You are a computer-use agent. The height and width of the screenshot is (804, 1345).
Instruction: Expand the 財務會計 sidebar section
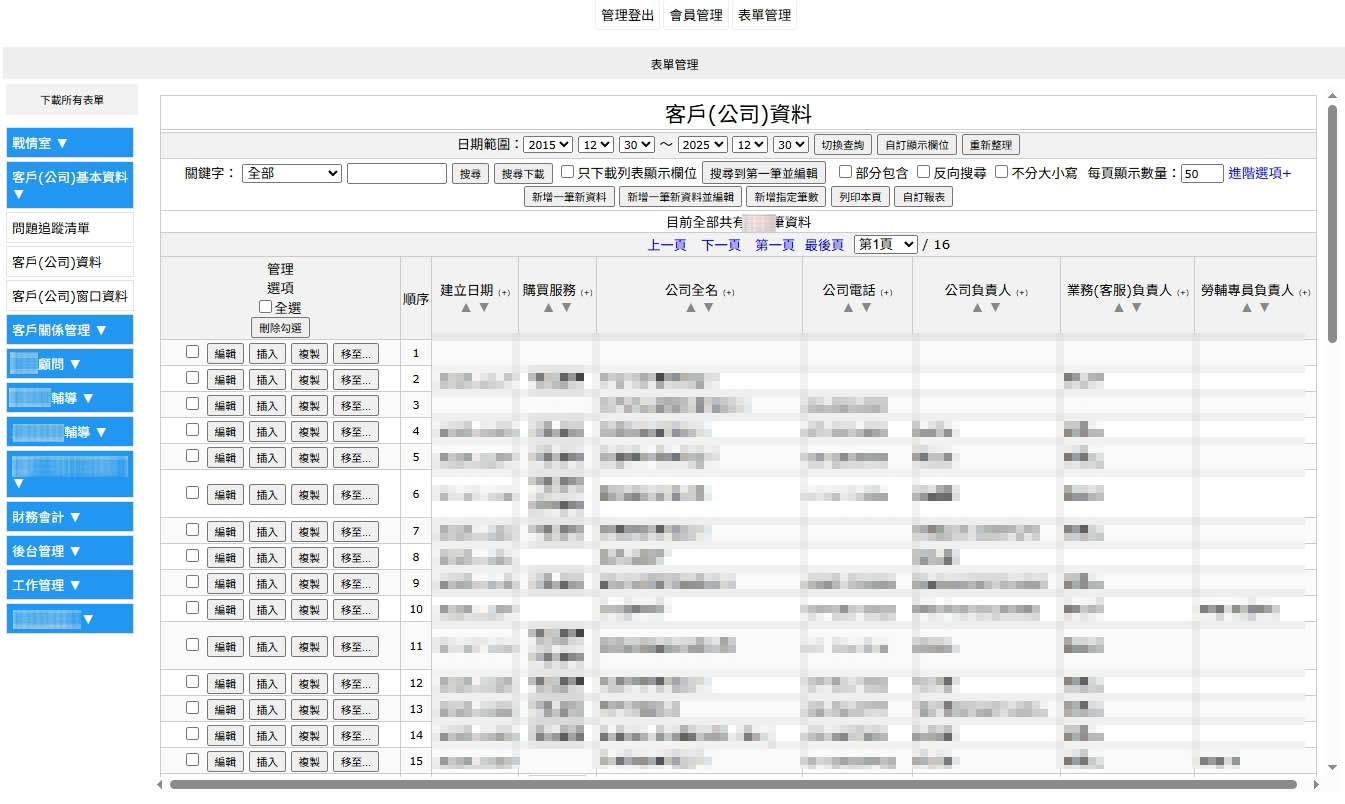[70, 517]
